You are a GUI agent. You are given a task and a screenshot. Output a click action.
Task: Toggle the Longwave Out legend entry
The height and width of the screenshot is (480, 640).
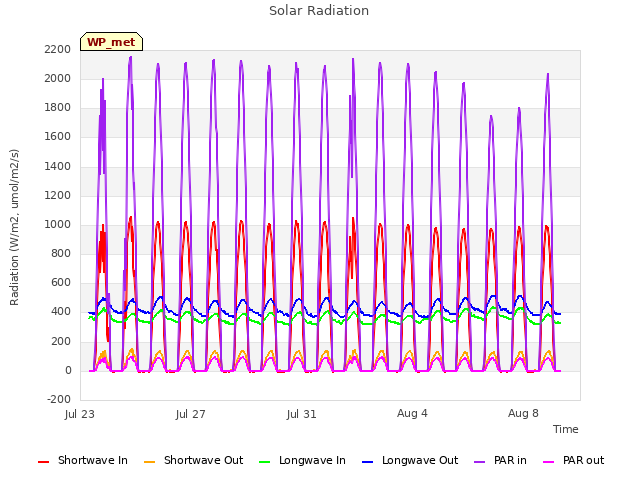tap(410, 460)
